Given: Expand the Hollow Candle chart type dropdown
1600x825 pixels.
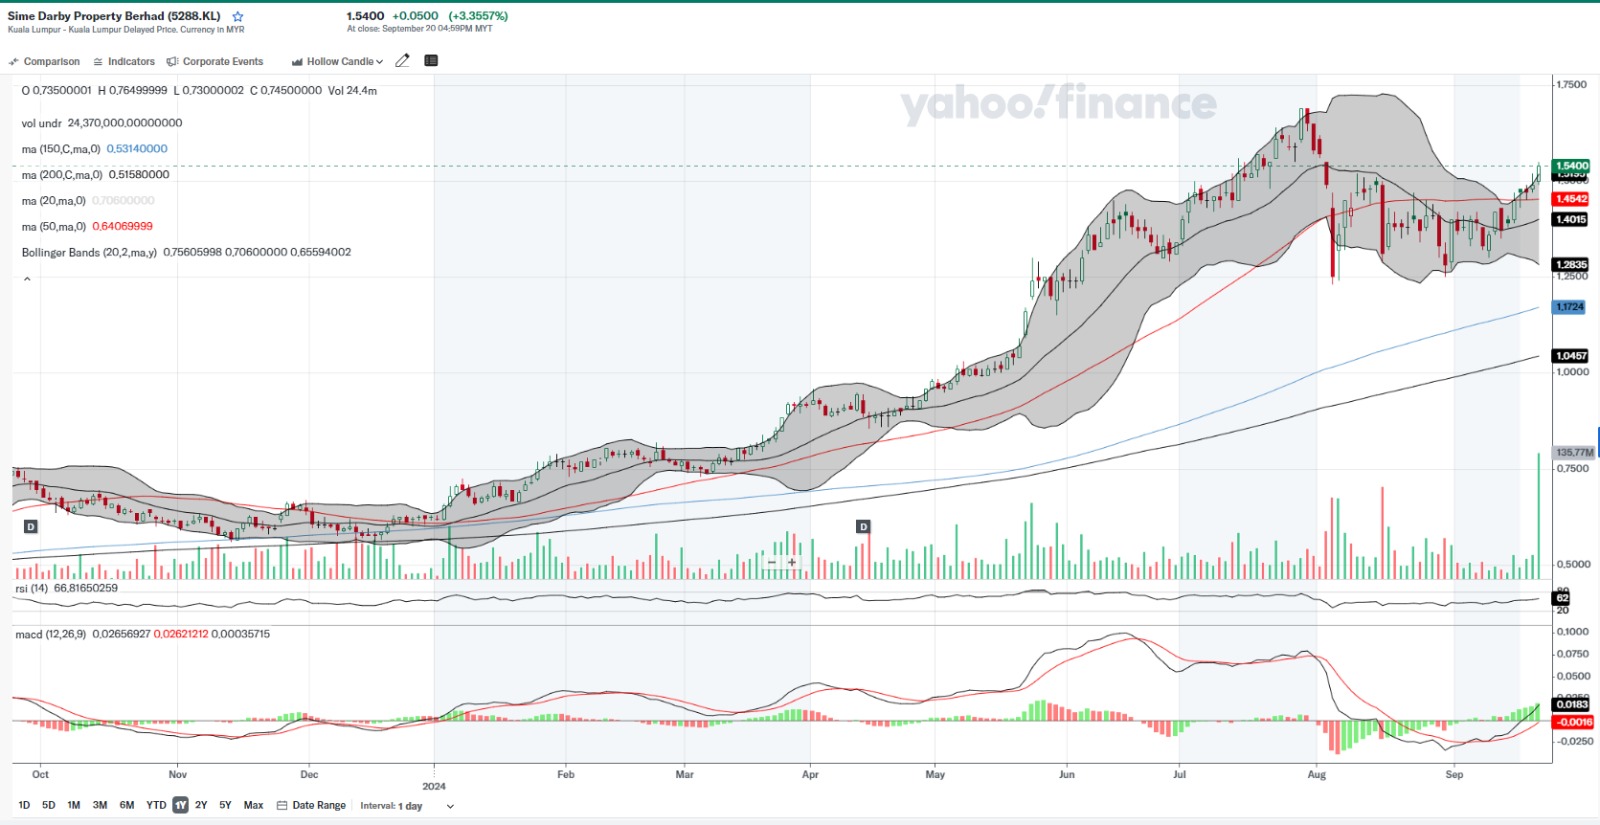Looking at the screenshot, I should point(337,61).
